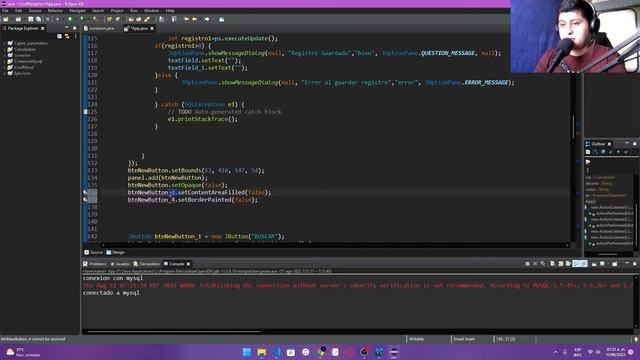The image size is (640, 360).
Task: Minimize the Console view
Action: (627, 264)
